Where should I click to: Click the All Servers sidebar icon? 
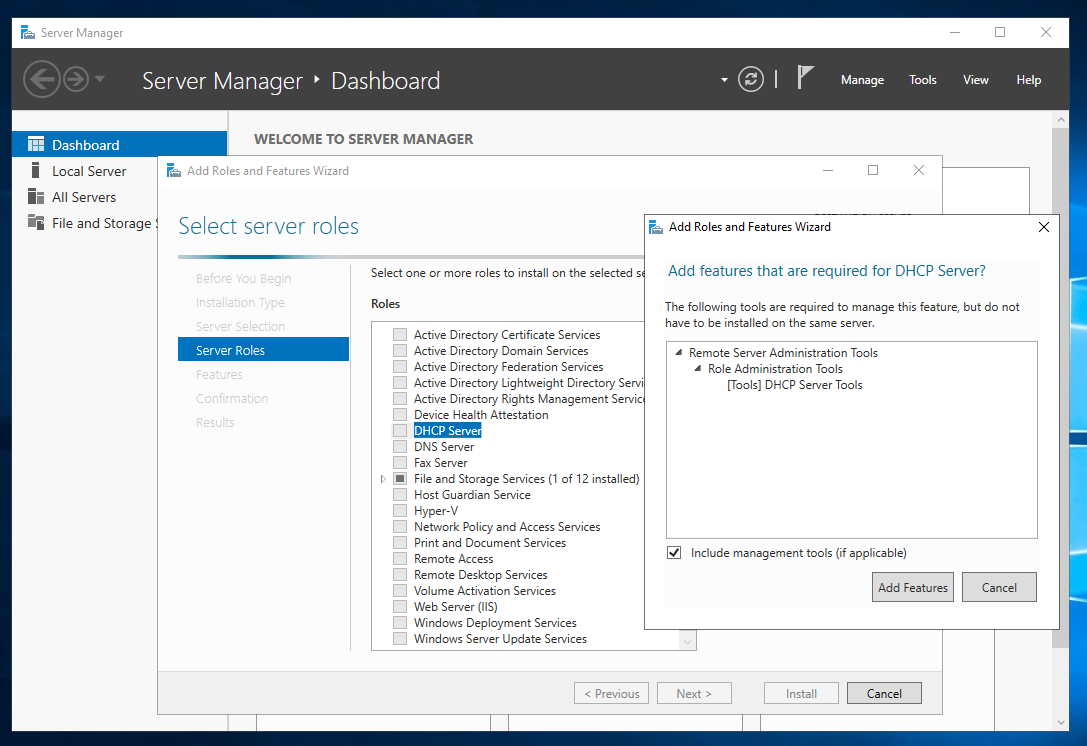[36, 197]
